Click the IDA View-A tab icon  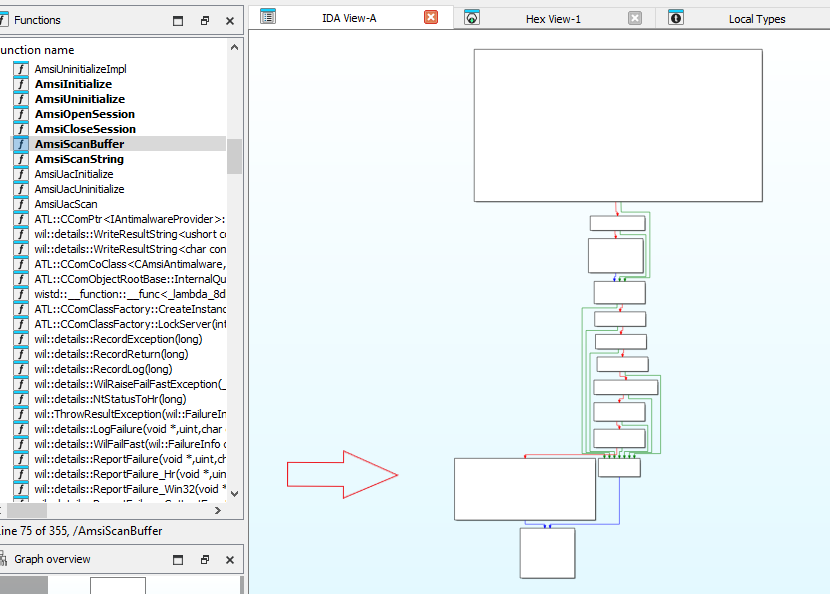pyautogui.click(x=268, y=17)
